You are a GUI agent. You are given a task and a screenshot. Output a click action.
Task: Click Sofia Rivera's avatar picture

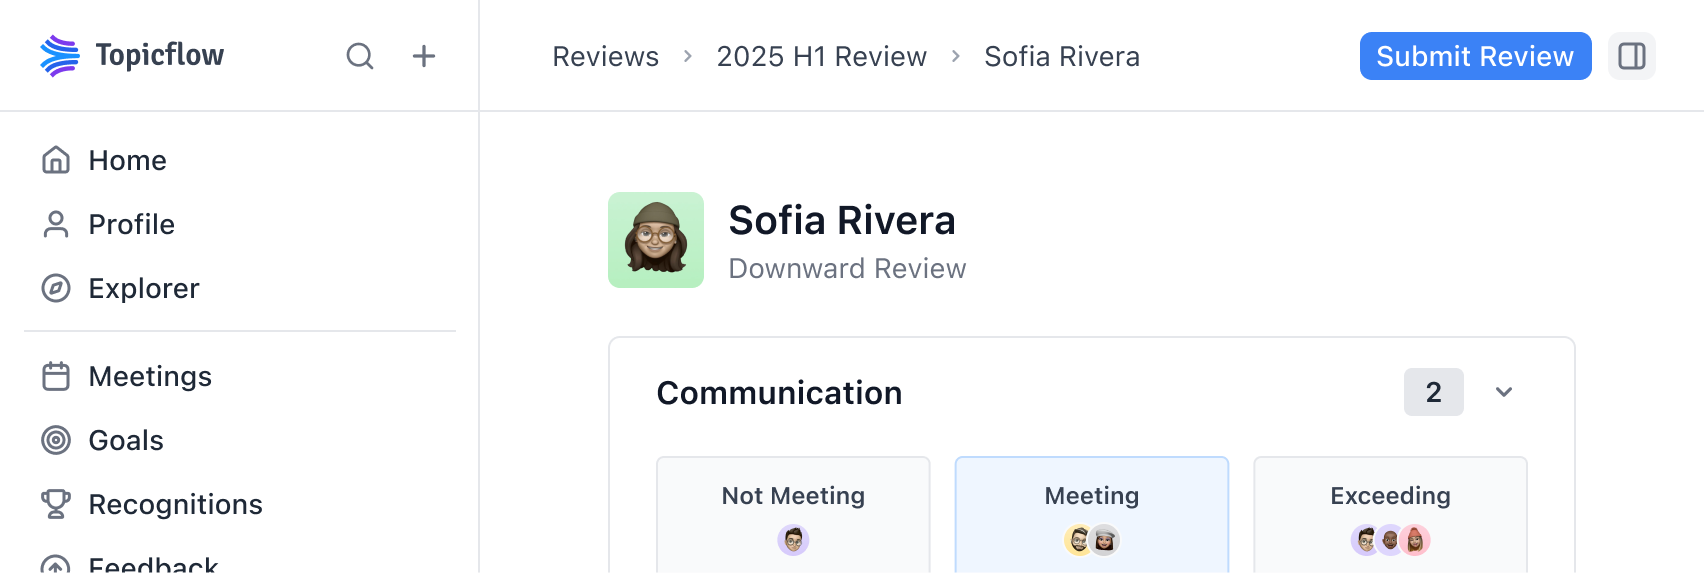[656, 240]
